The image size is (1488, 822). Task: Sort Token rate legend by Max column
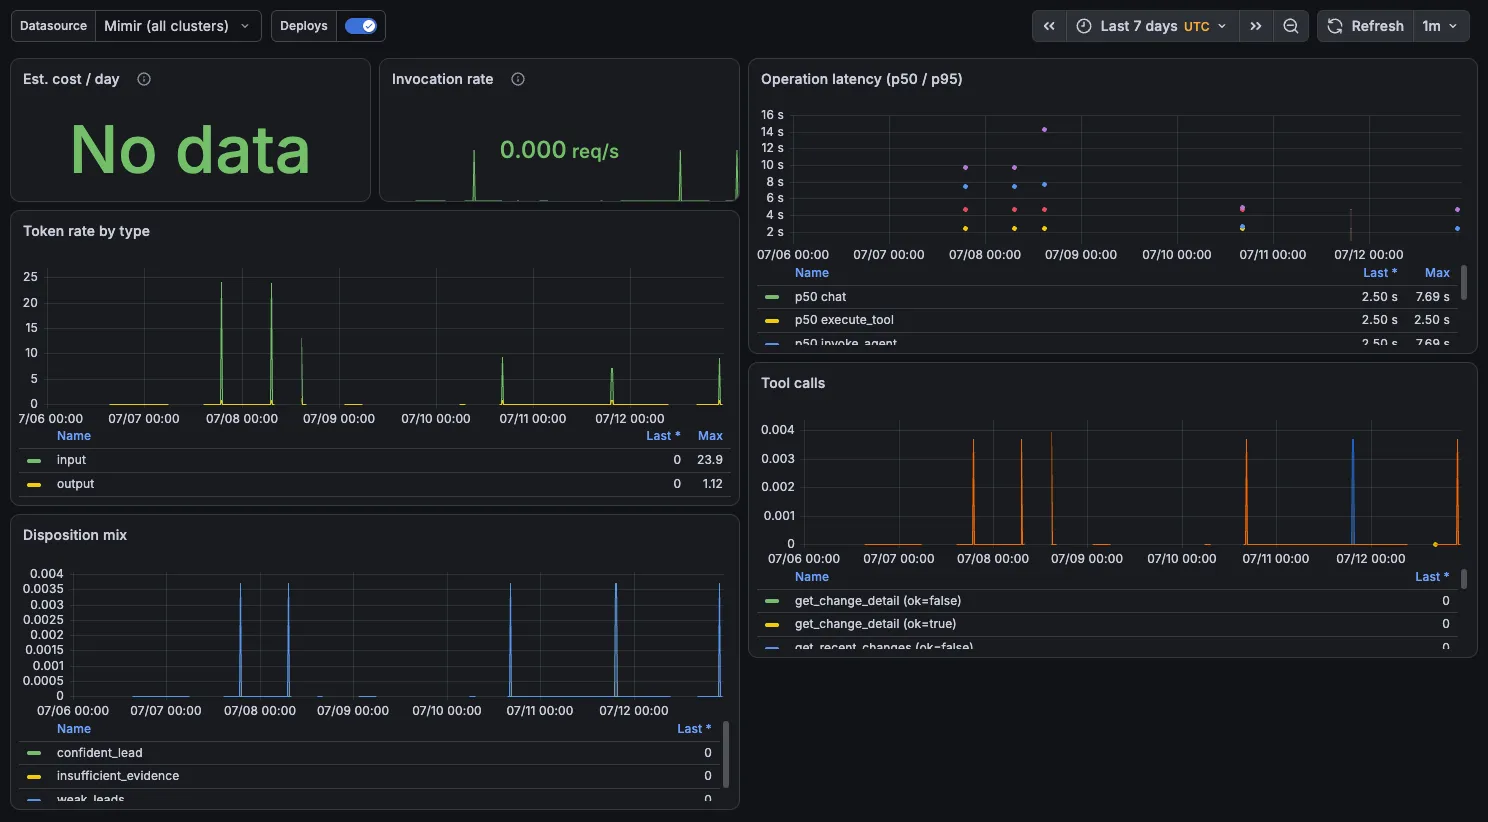(710, 436)
